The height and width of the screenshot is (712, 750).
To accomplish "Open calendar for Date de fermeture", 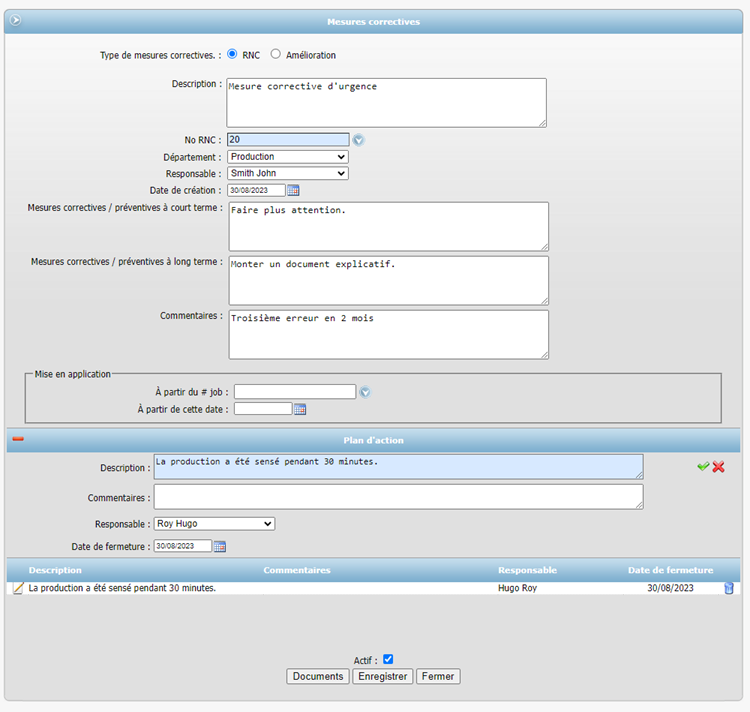I will coord(220,546).
